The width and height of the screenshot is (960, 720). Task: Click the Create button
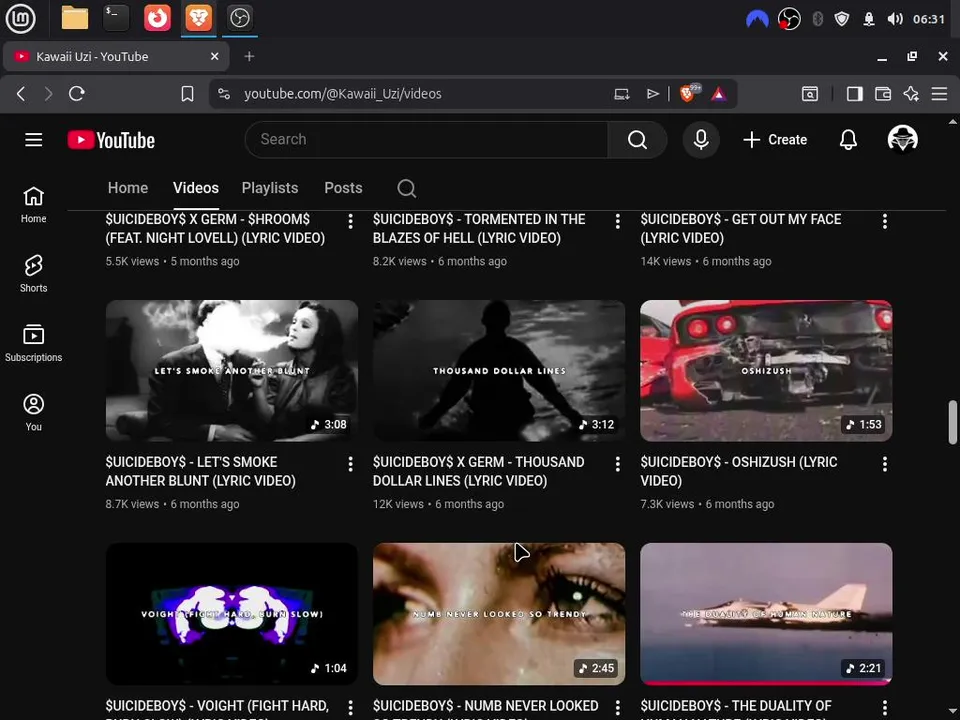pos(775,140)
